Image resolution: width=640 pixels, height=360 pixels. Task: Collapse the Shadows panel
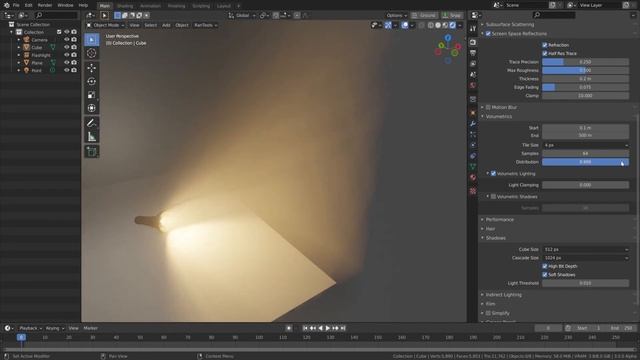496,238
